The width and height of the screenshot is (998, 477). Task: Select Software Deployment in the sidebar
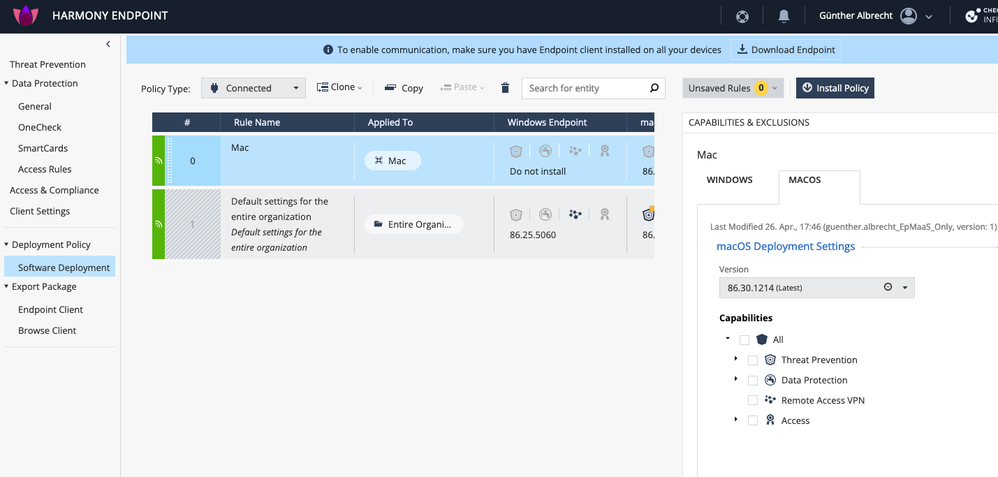coord(60,267)
